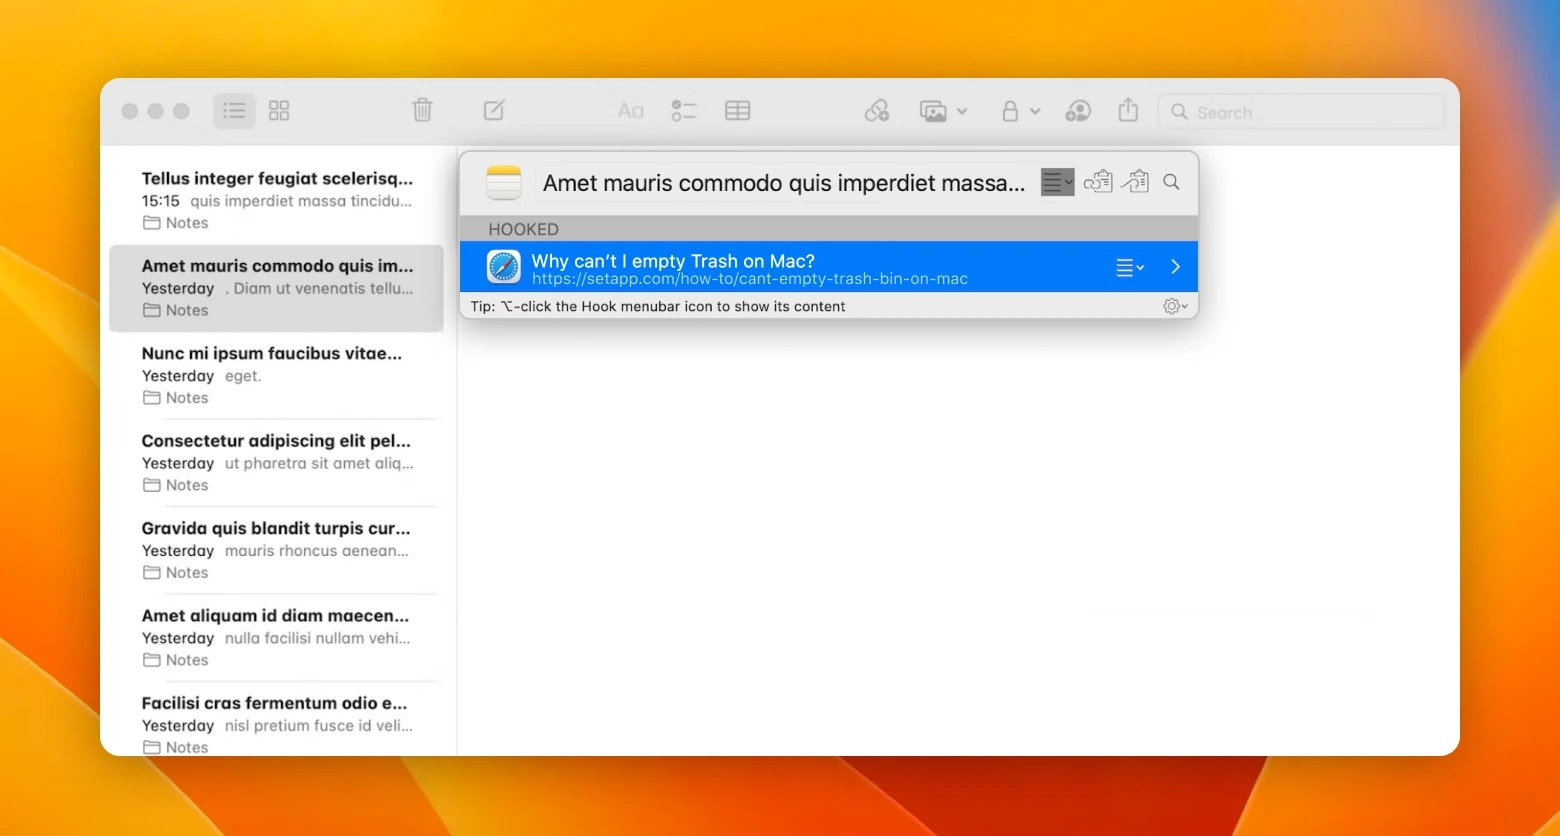Image resolution: width=1560 pixels, height=836 pixels.
Task: Open note 'Nunc mi ipsum faucibus vitae...'
Action: (277, 375)
